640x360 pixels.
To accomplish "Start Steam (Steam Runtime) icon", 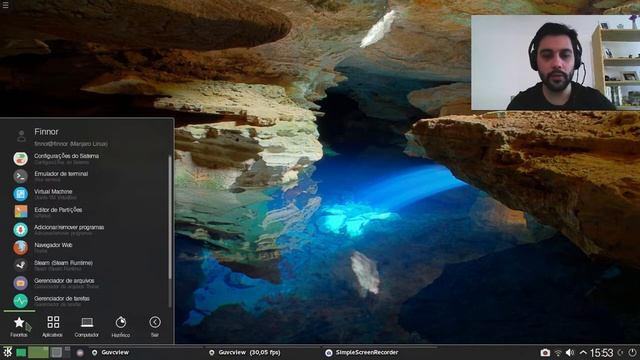I will coord(20,265).
